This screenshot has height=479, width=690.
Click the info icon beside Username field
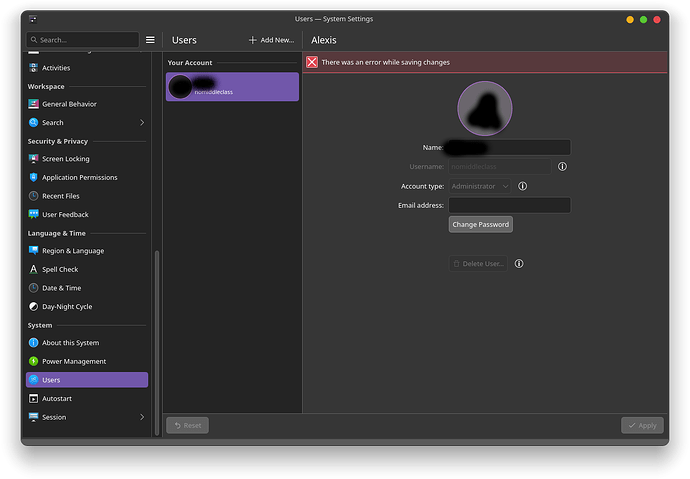(x=562, y=167)
